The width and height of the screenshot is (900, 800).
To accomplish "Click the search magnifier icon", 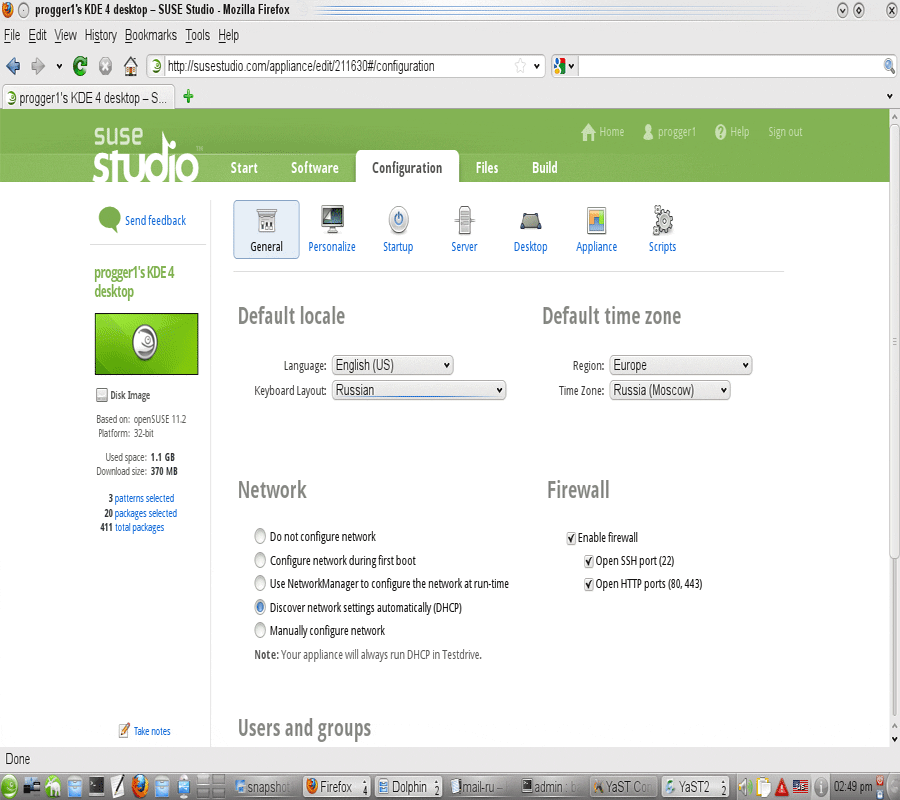I will (x=889, y=66).
